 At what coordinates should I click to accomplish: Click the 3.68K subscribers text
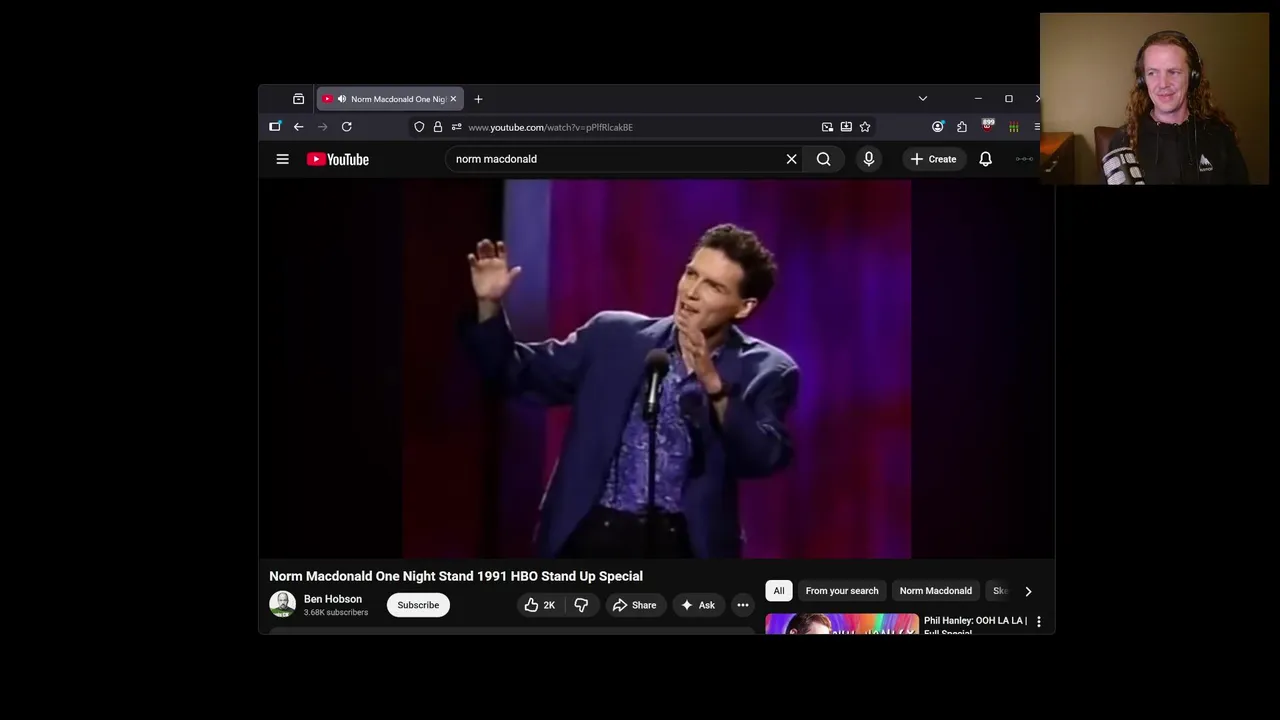pyautogui.click(x=336, y=612)
